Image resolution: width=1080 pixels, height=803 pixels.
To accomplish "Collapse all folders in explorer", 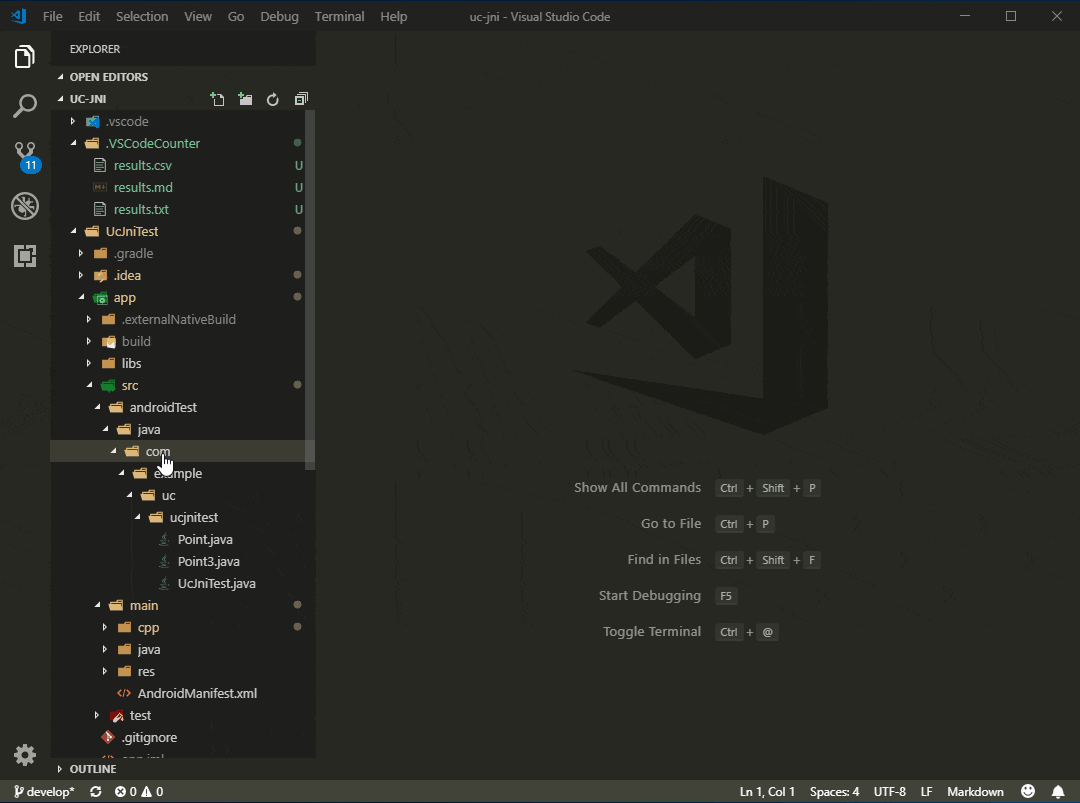I will tap(301, 99).
